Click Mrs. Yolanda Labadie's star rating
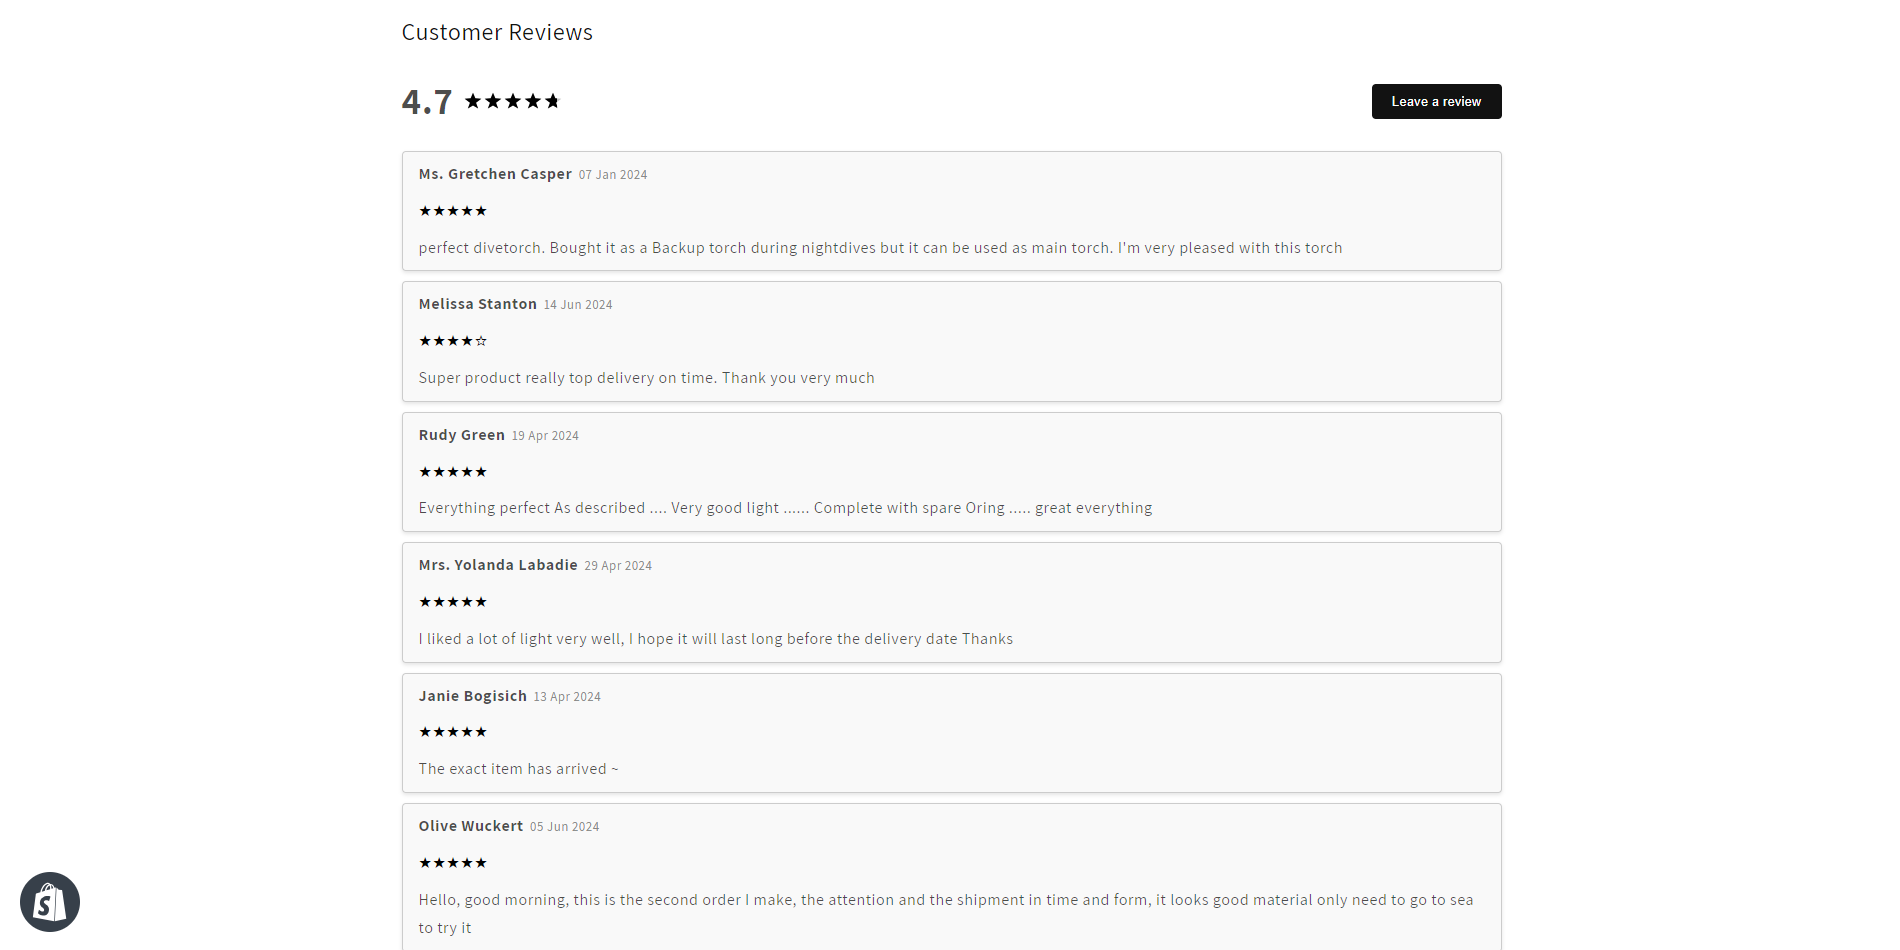The width and height of the screenshot is (1900, 950). point(453,602)
